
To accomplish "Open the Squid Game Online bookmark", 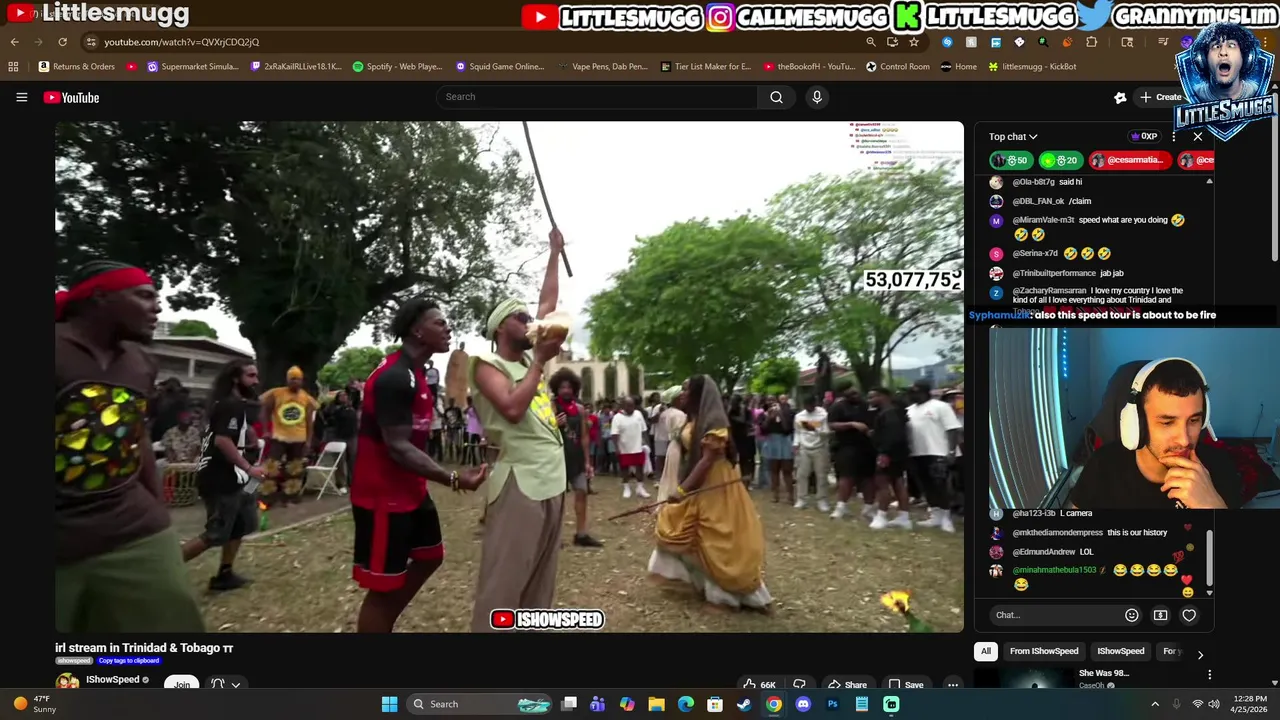I will coord(500,67).
